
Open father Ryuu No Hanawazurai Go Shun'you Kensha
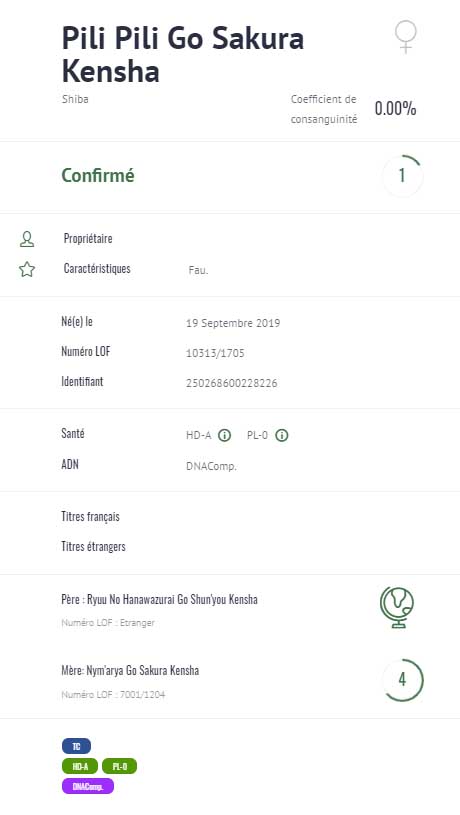(160, 599)
